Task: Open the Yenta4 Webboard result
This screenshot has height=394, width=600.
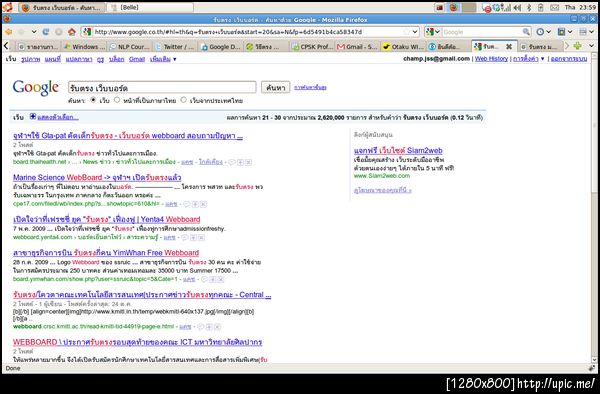Action: click(106, 220)
